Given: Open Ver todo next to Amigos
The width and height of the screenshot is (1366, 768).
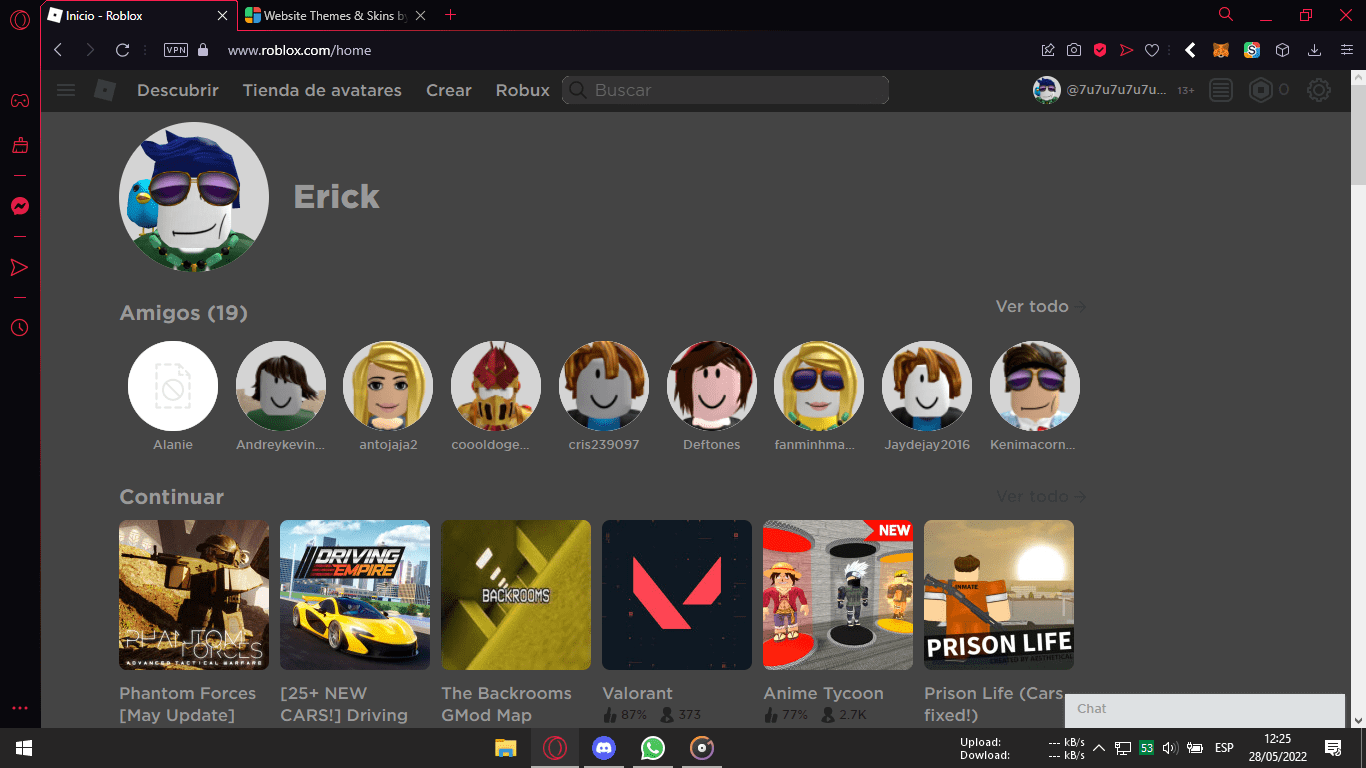Looking at the screenshot, I should pos(1032,306).
